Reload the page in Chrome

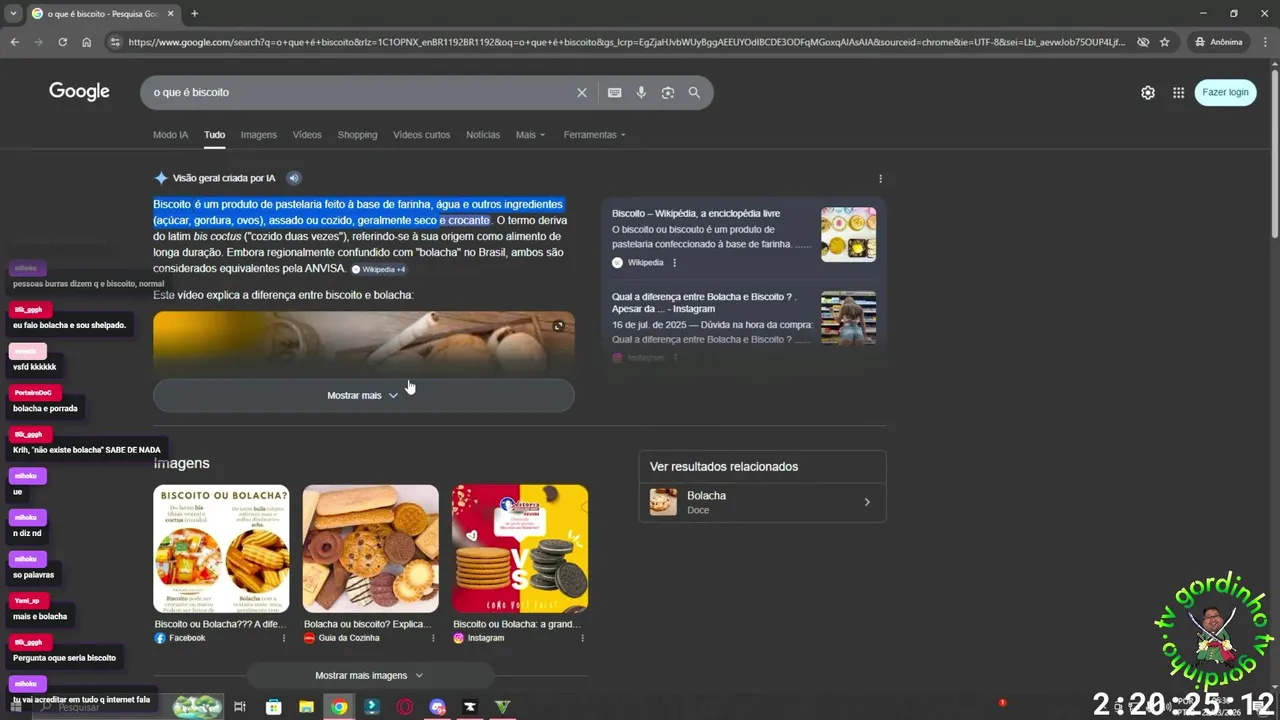[62, 42]
